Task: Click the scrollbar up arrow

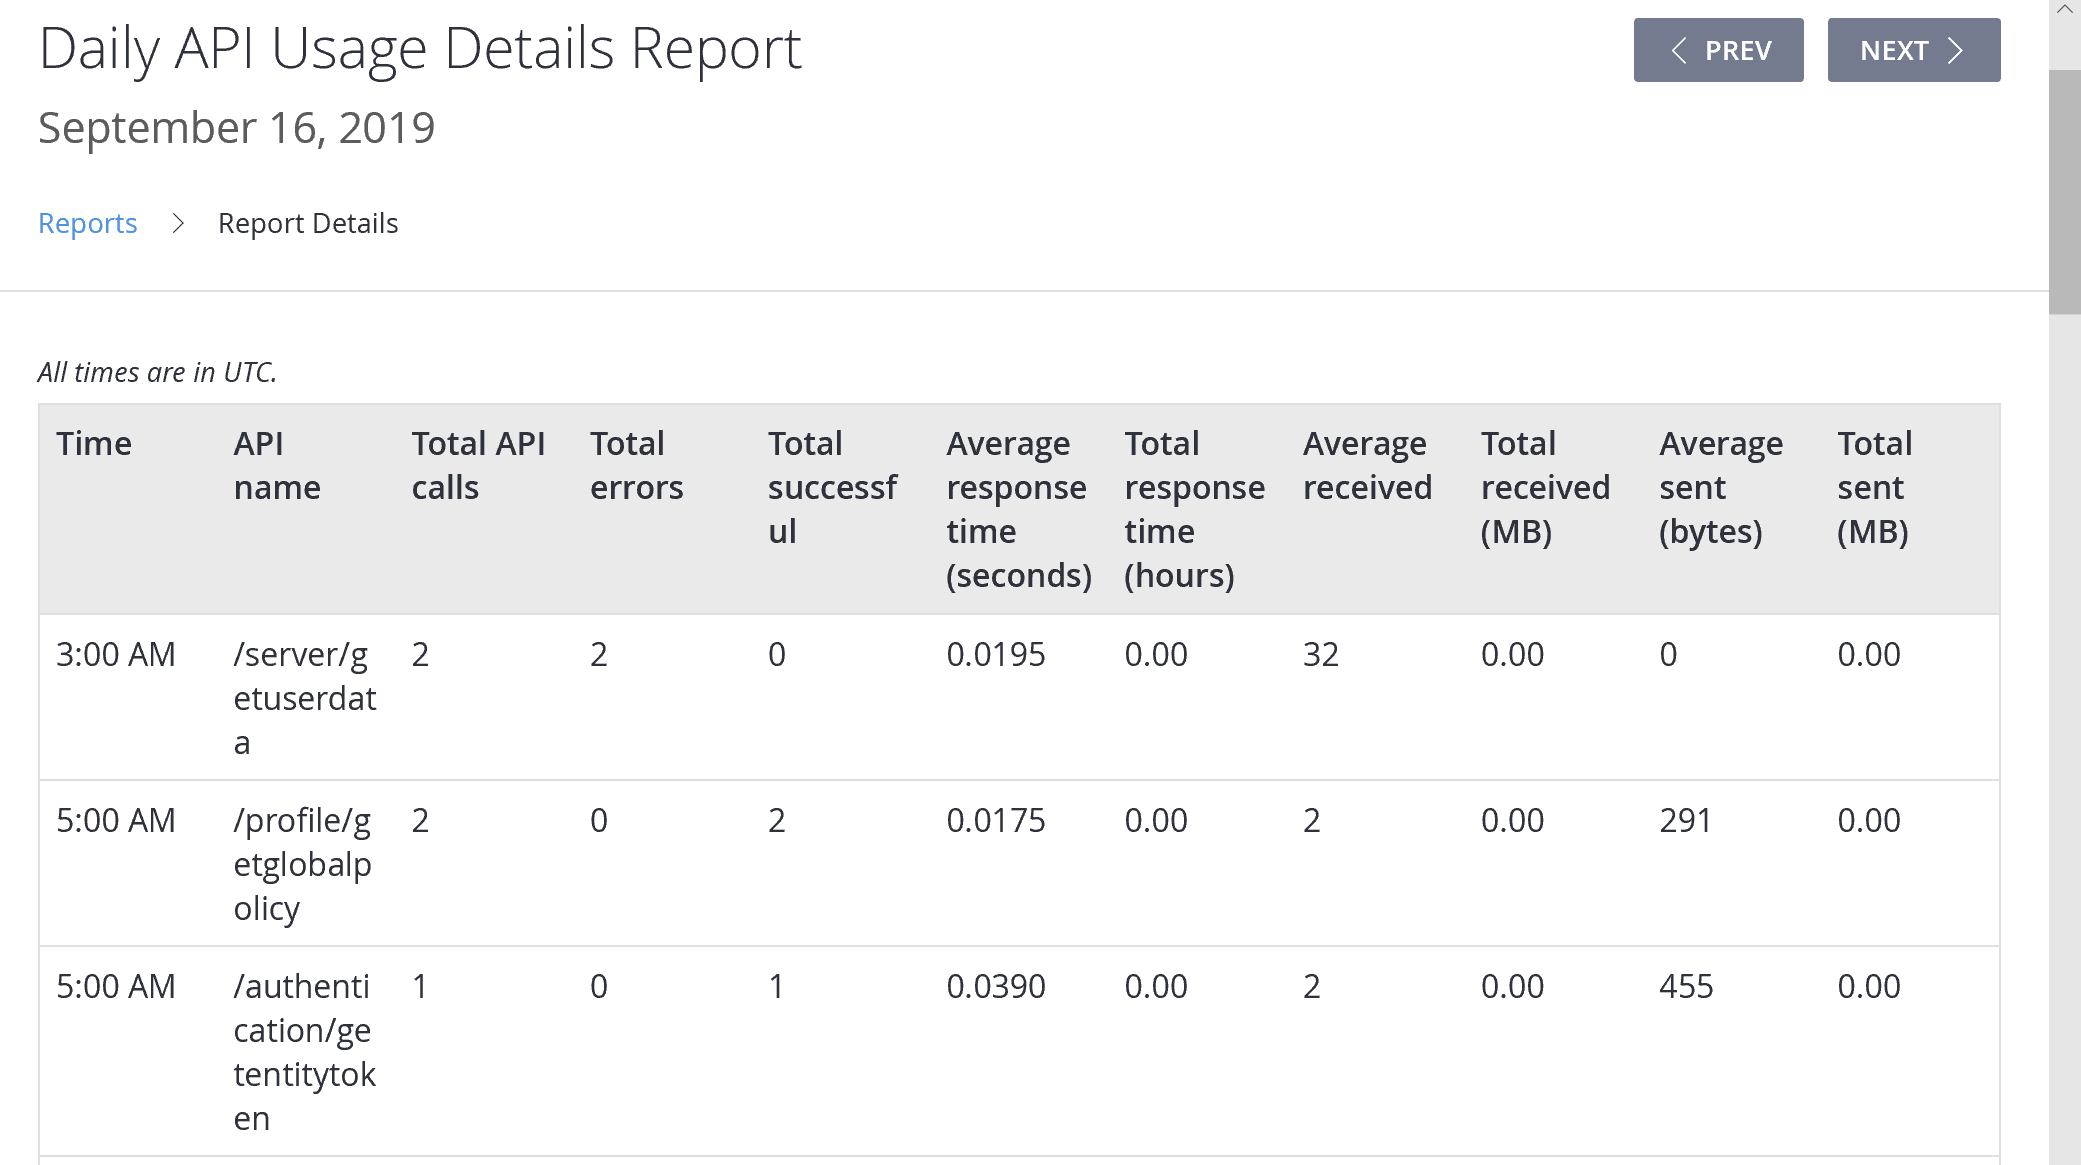Action: [x=2065, y=10]
